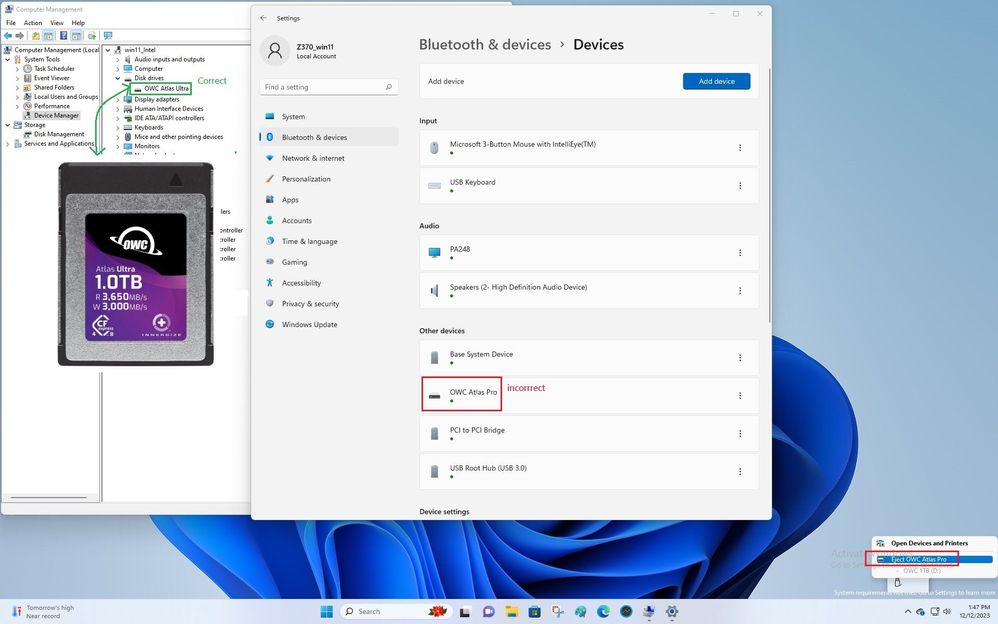Open Privacy & security settings
This screenshot has height=624, width=998.
pyautogui.click(x=328, y=304)
